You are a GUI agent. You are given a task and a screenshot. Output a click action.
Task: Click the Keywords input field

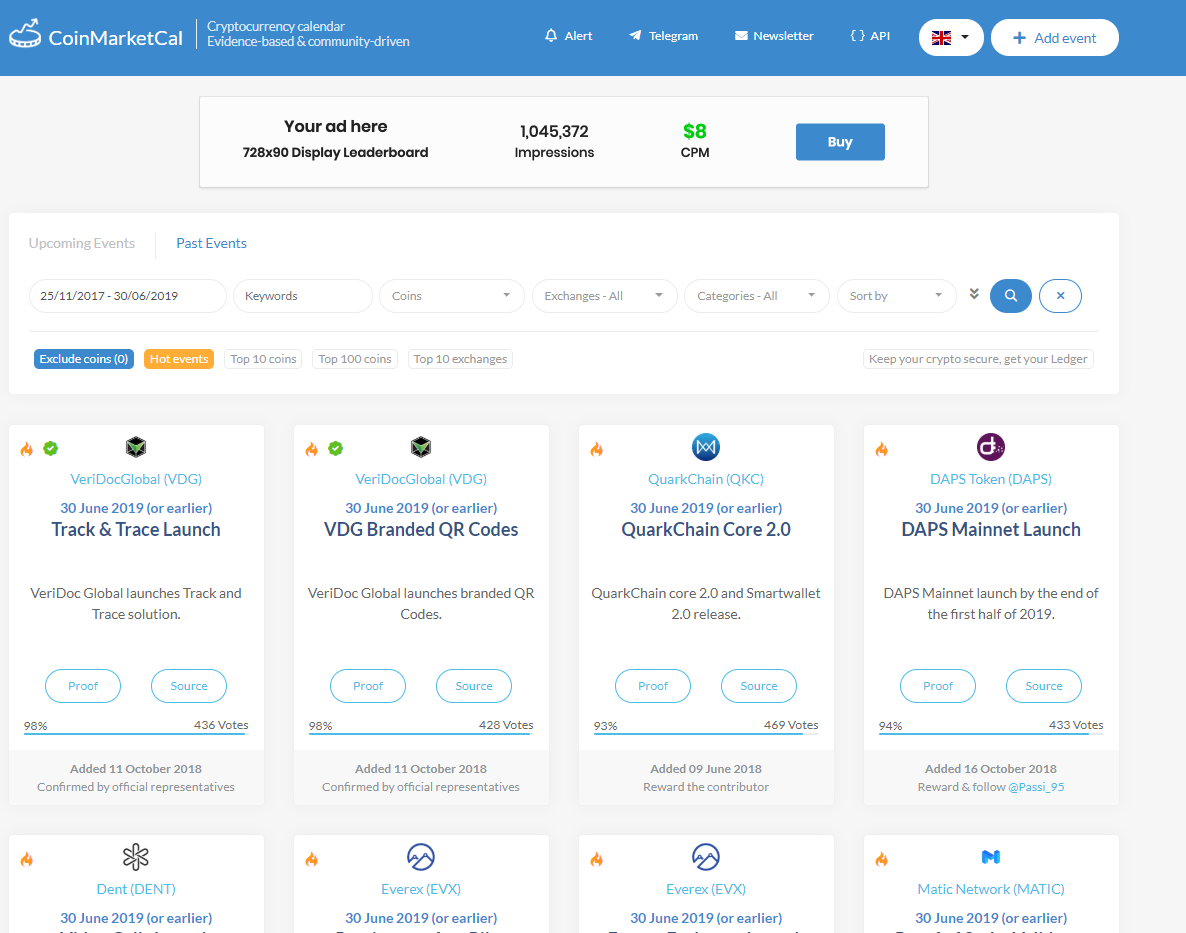coord(303,296)
